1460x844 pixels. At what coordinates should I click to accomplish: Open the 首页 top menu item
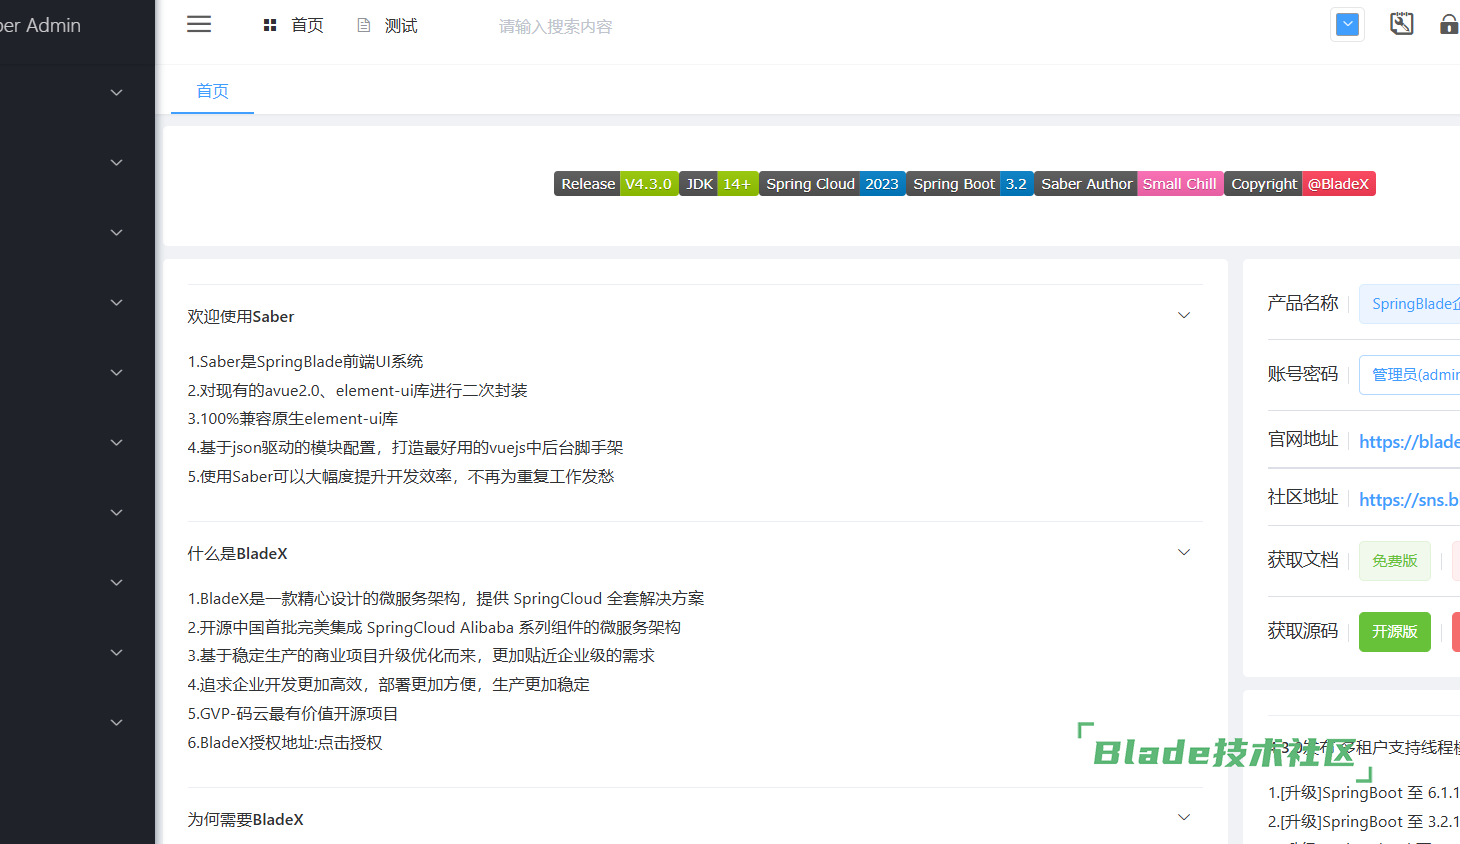[x=307, y=25]
